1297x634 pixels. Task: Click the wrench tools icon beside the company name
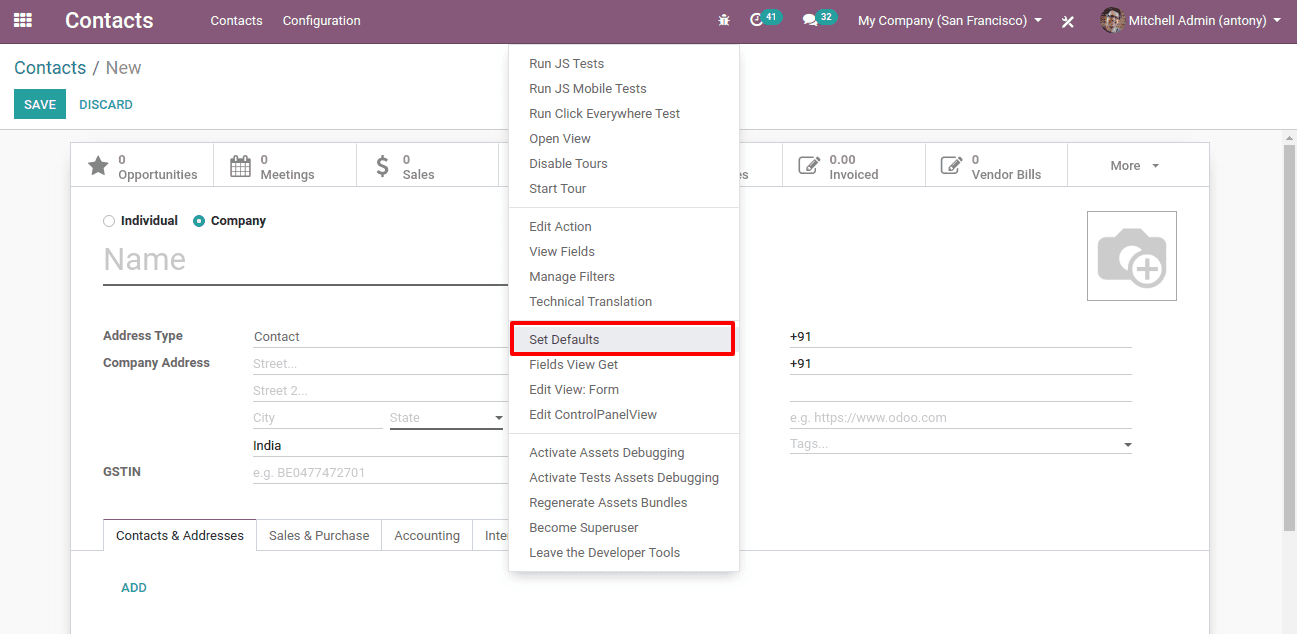pyautogui.click(x=1068, y=21)
